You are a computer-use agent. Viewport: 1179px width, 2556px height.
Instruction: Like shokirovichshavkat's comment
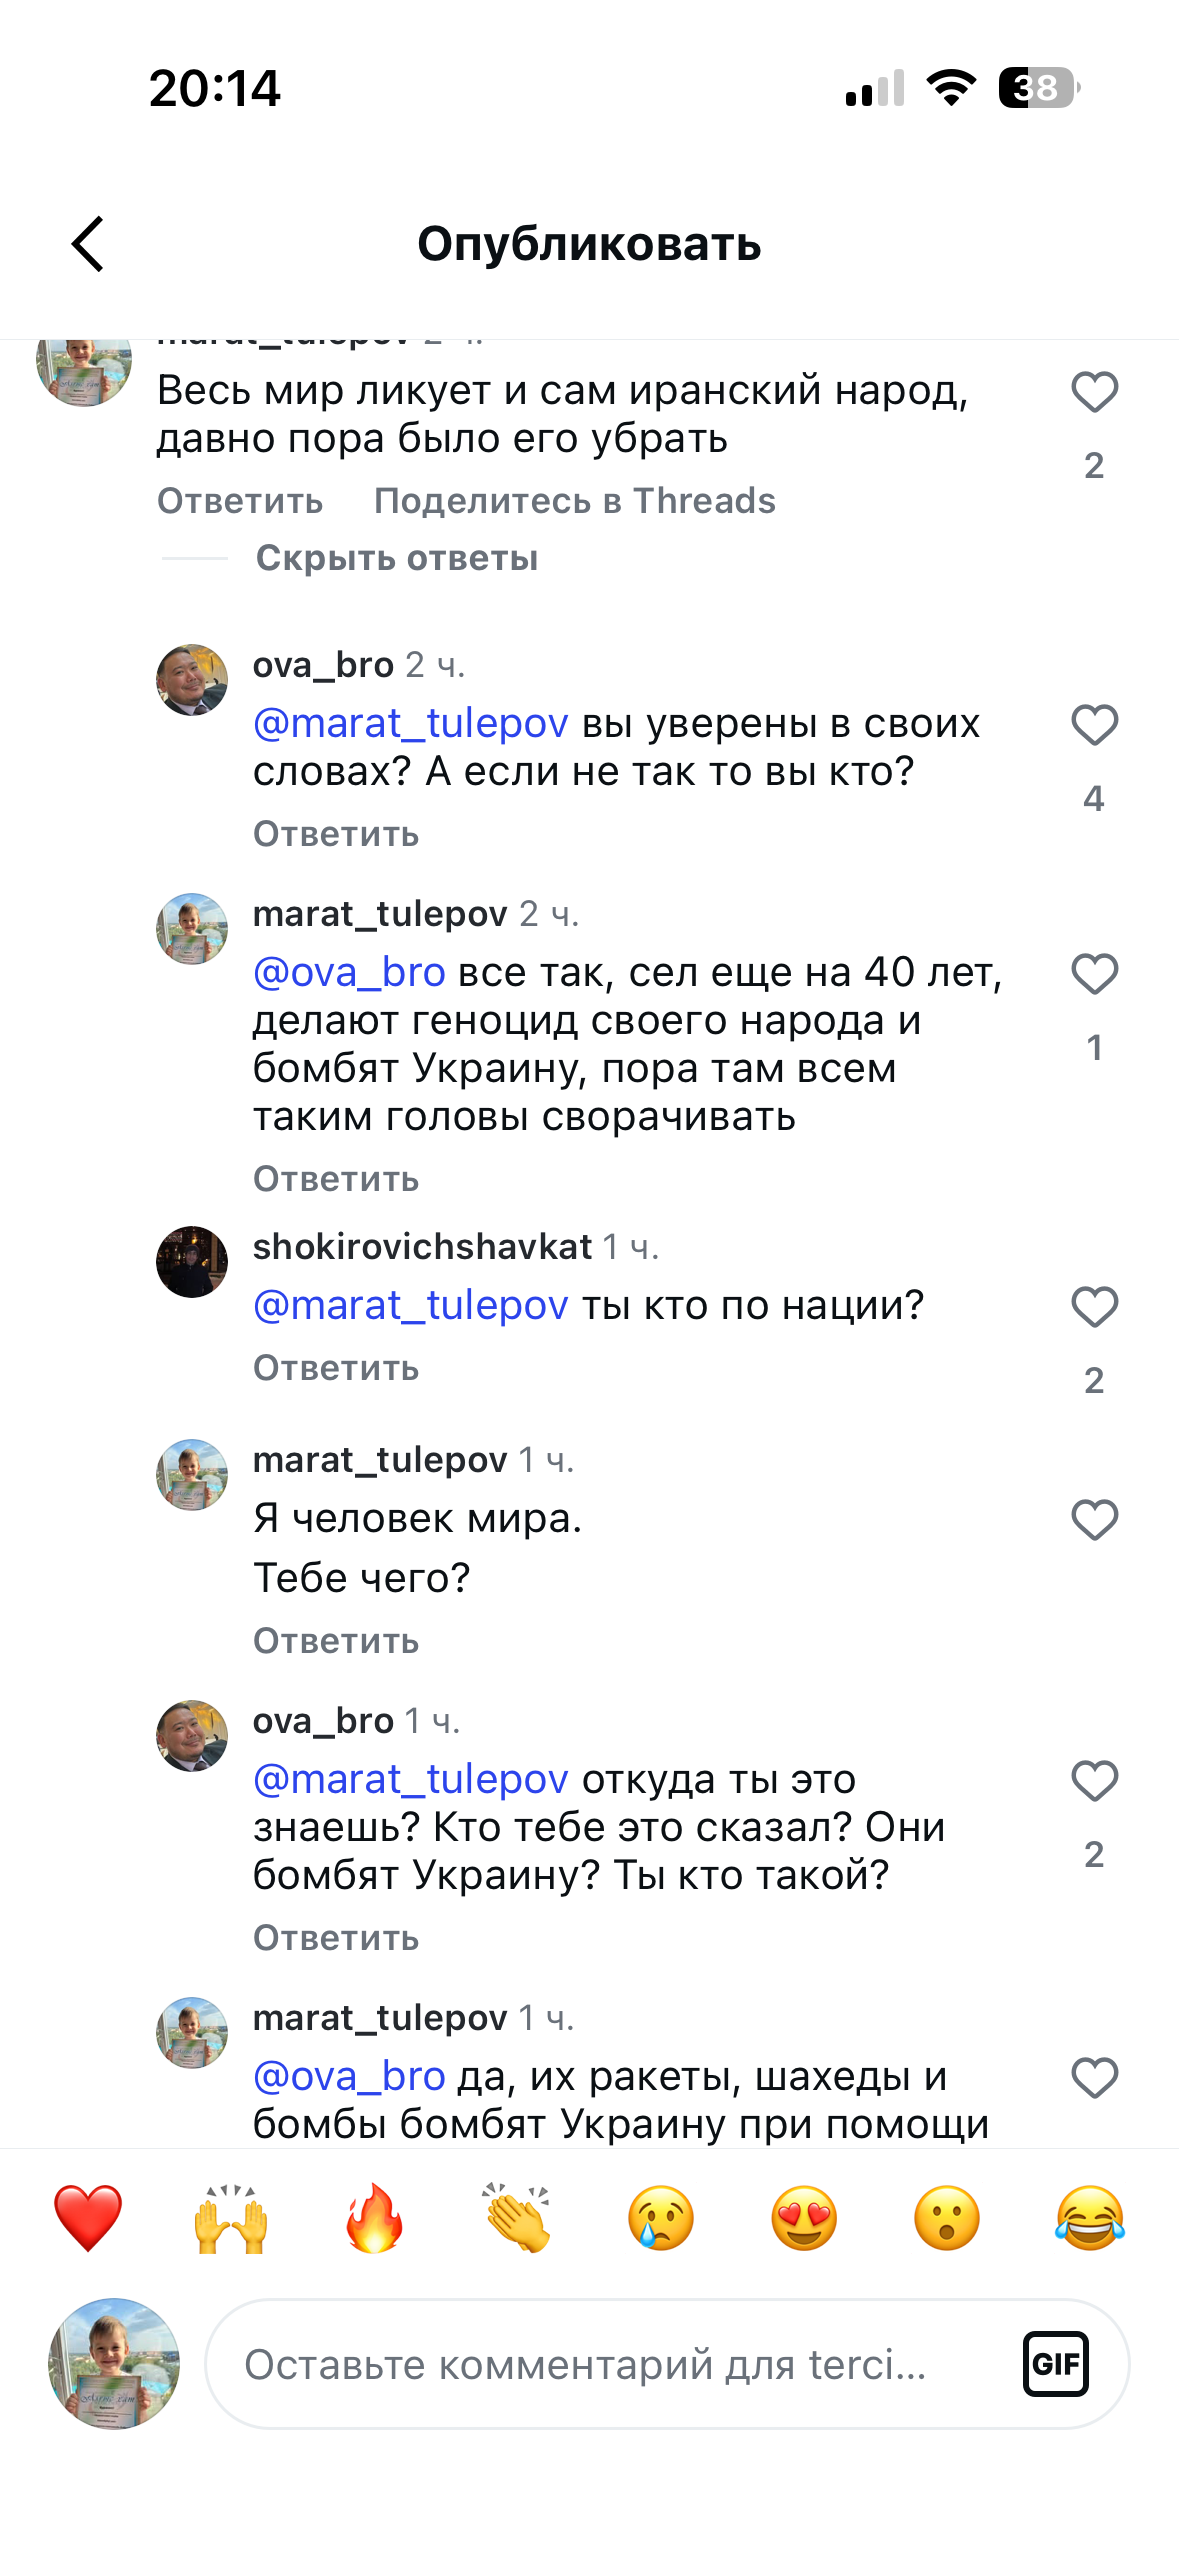[1094, 1307]
